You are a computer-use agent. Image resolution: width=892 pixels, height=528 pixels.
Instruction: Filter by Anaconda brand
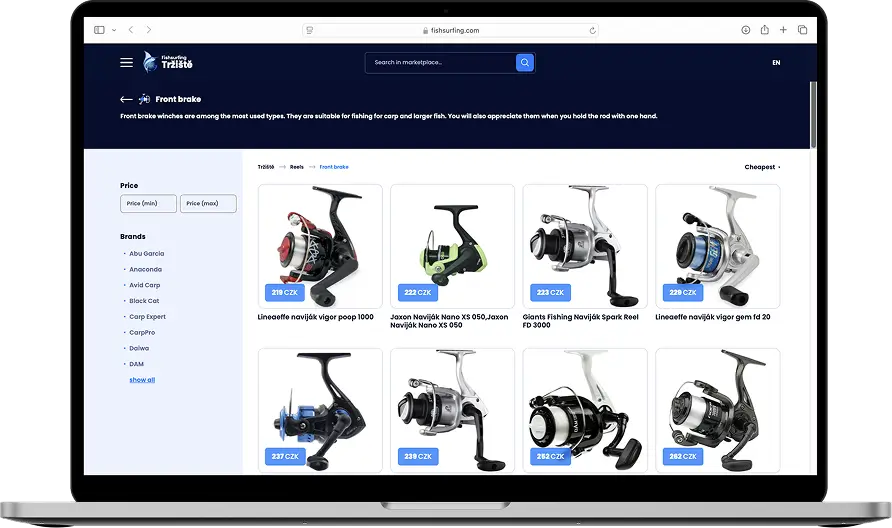146,270
